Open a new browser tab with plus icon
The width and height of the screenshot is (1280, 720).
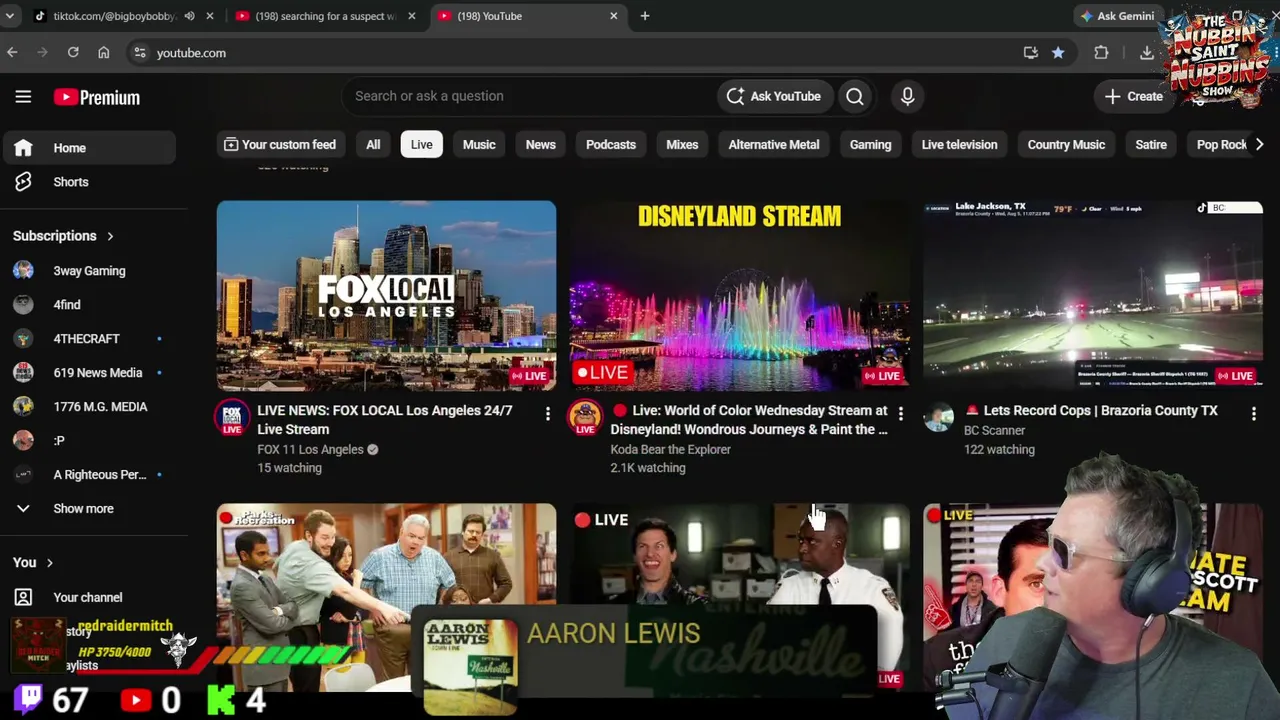tap(645, 16)
